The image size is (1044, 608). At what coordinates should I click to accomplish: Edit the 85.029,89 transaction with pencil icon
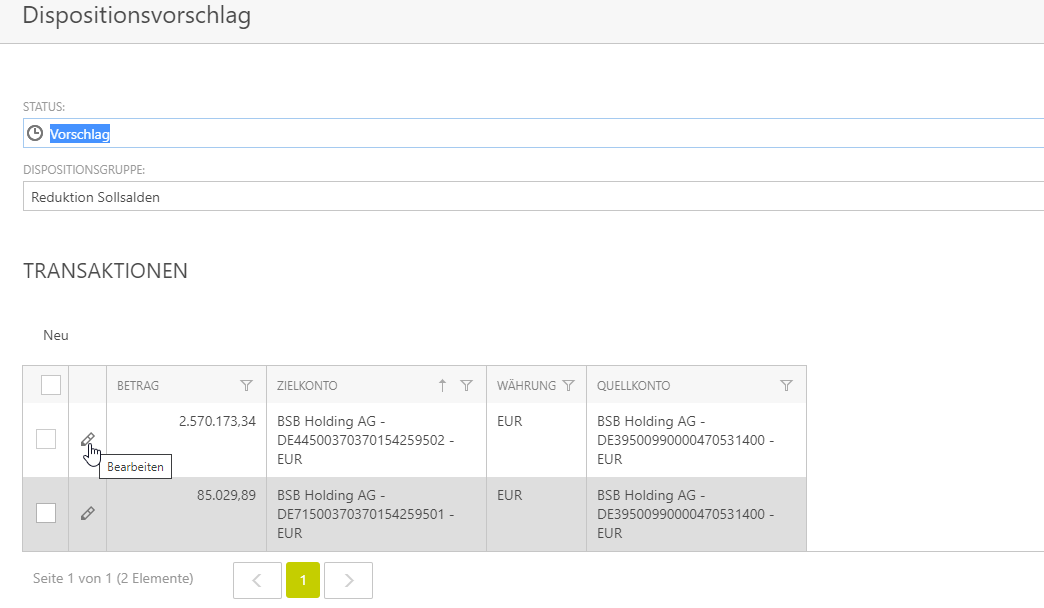pos(87,513)
